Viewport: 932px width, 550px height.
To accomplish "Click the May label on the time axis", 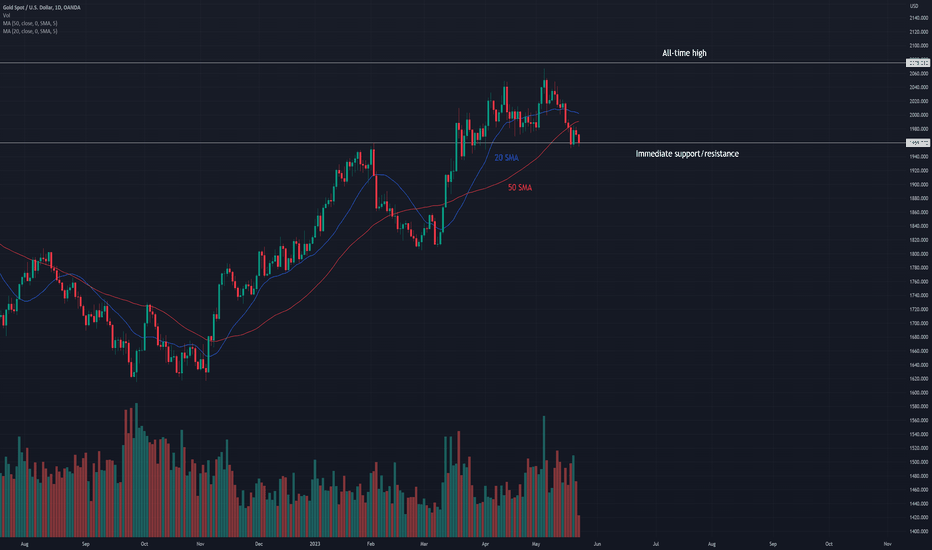I will point(536,544).
